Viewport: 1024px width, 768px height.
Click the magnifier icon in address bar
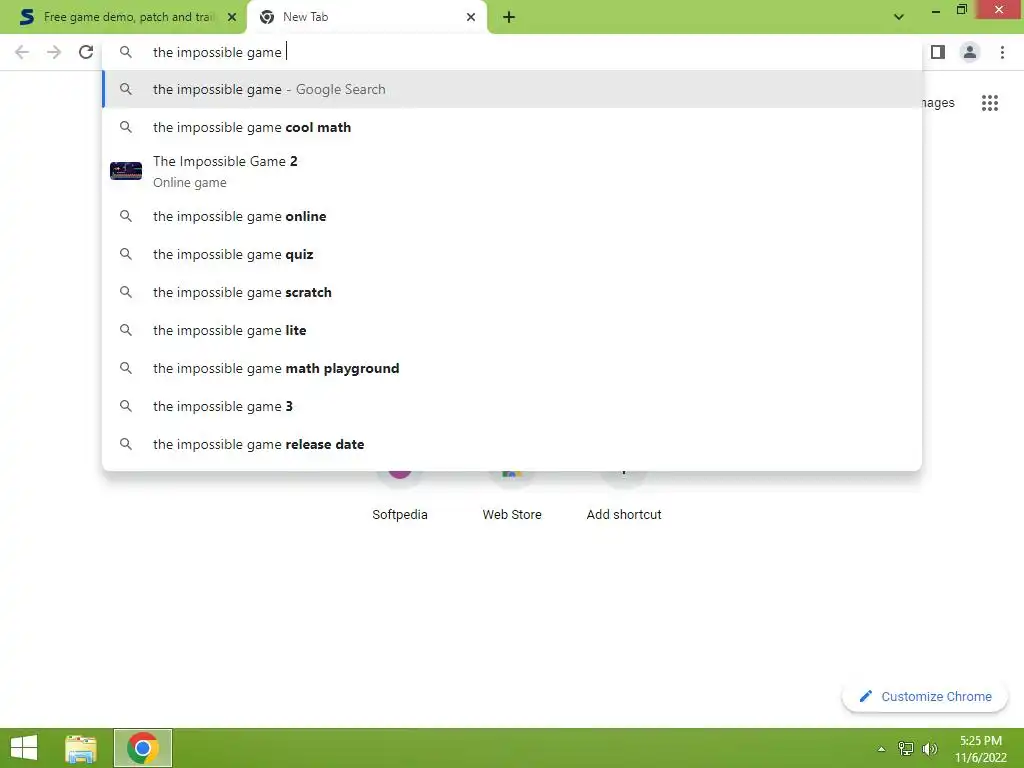(x=126, y=52)
